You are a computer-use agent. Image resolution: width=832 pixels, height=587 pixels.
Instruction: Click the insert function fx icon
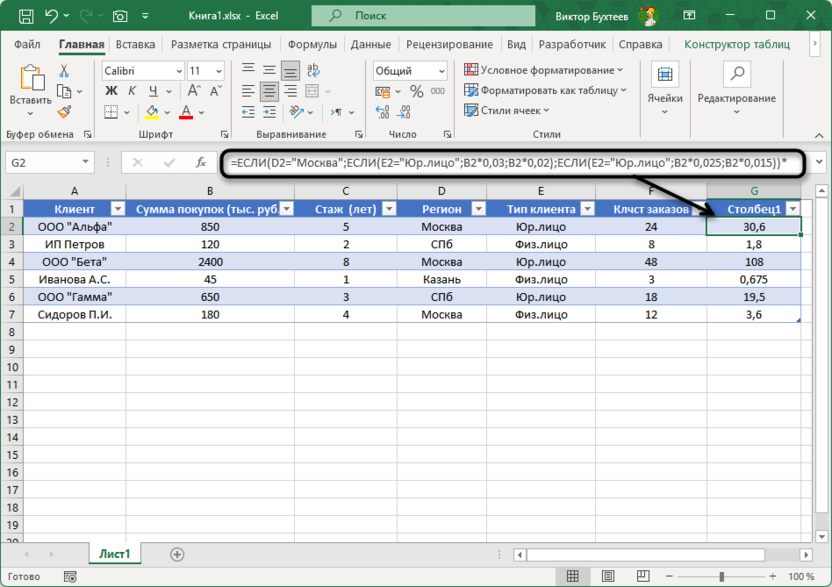(201, 162)
